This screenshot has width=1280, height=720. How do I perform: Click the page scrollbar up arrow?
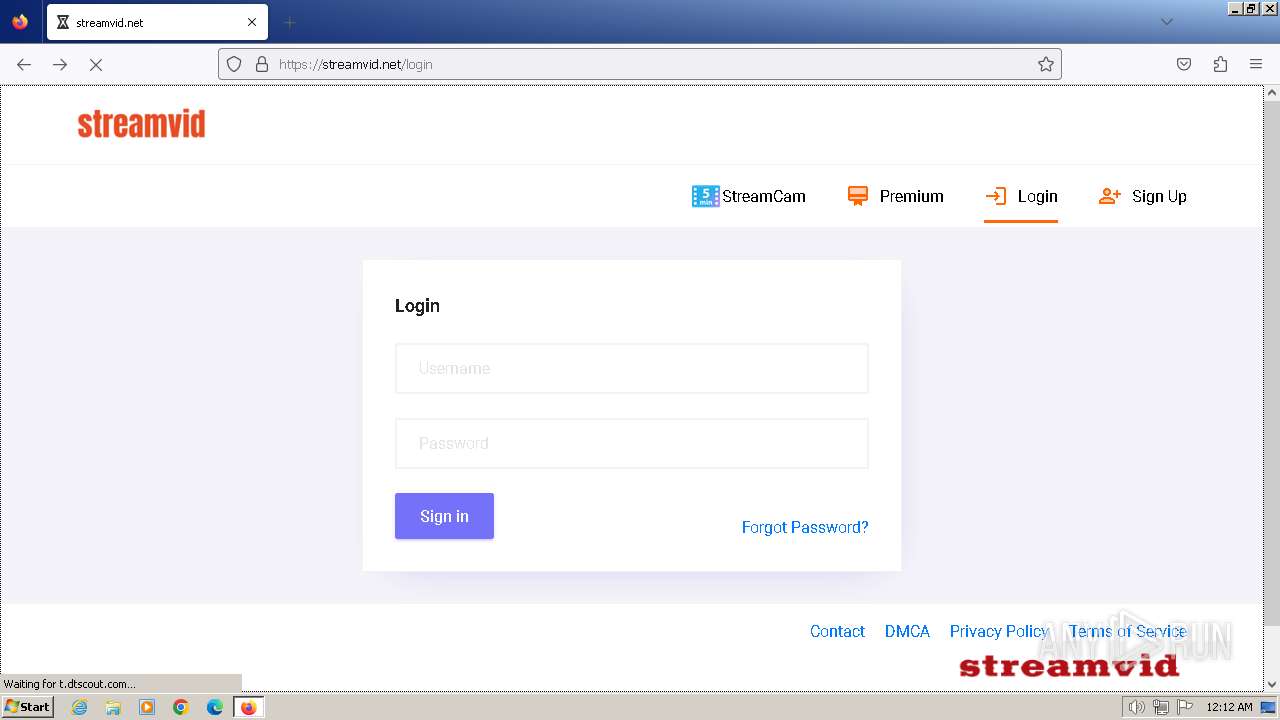coord(1272,93)
